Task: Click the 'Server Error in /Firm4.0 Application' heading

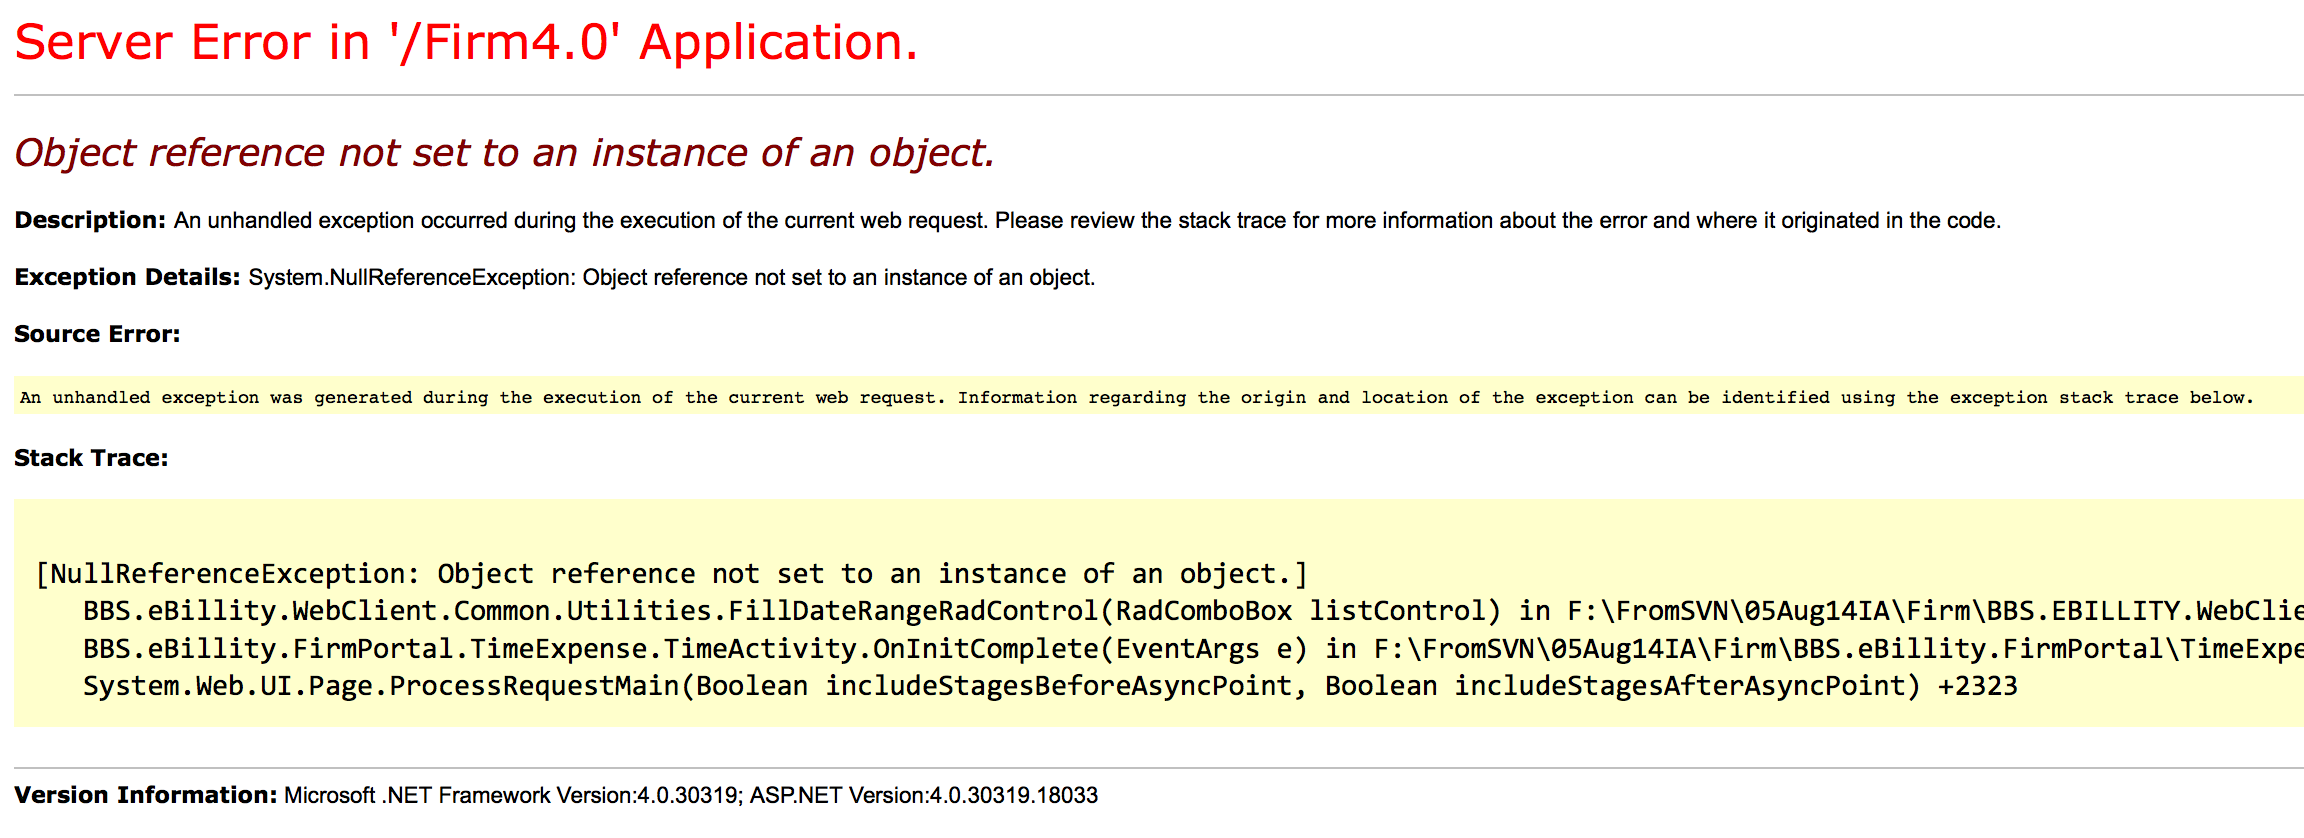Action: point(466,43)
